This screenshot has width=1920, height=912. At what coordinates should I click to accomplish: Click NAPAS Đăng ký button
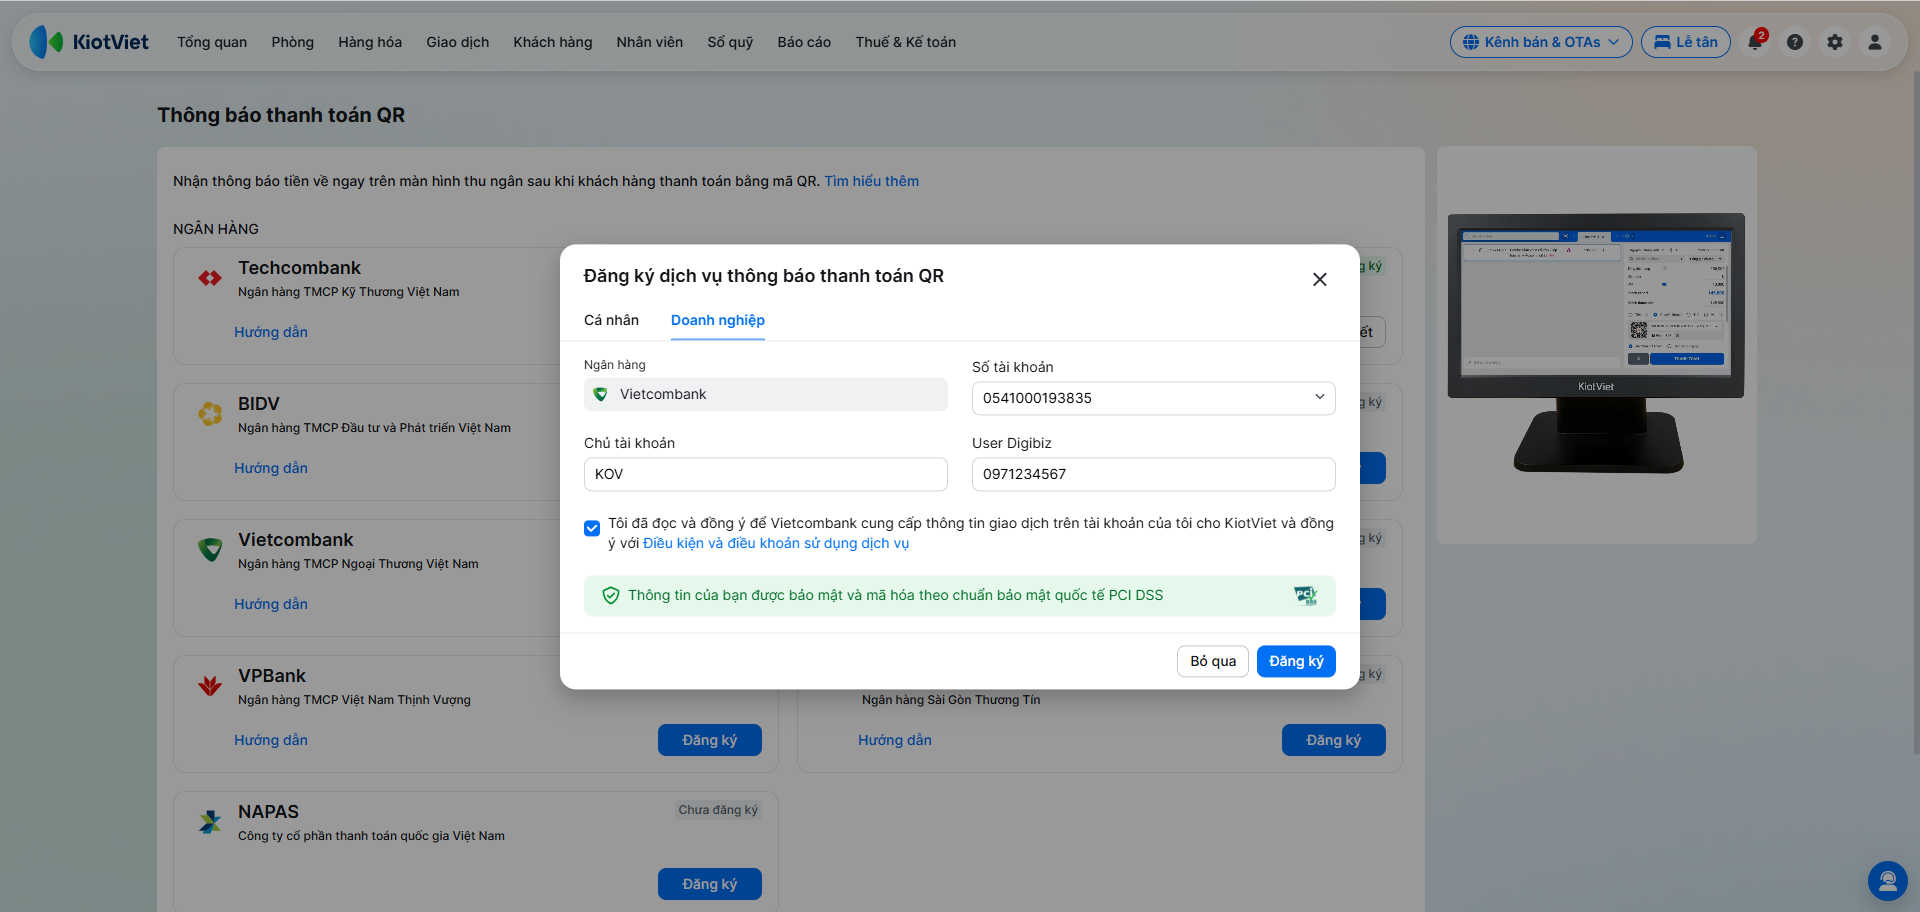[x=710, y=884]
